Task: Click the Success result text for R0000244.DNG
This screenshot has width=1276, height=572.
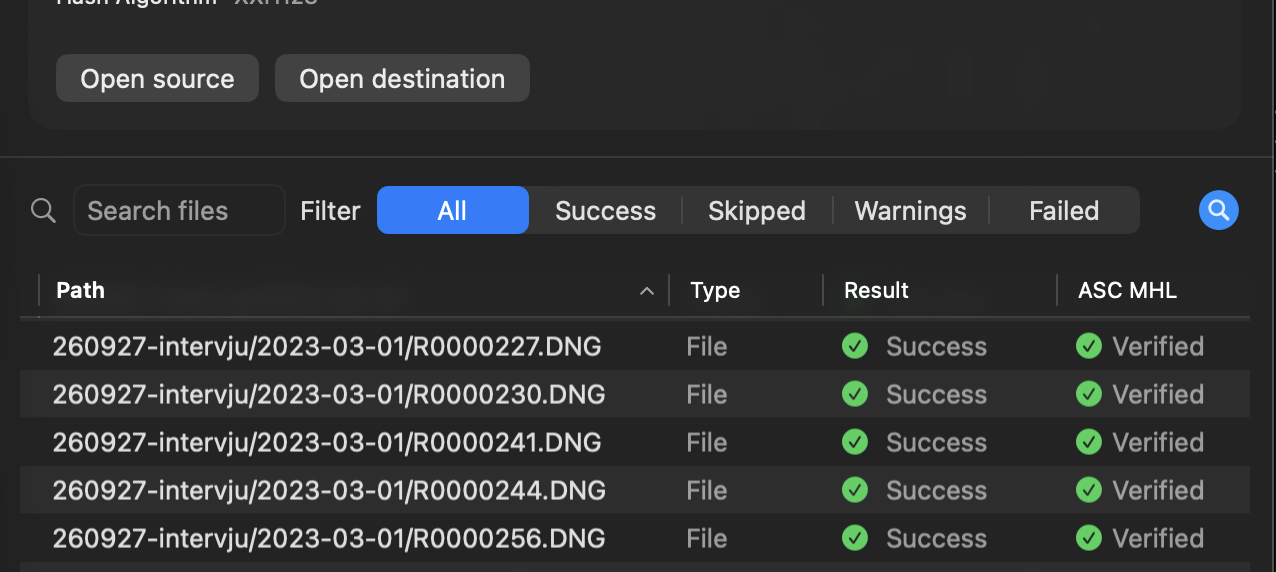Action: tap(936, 490)
